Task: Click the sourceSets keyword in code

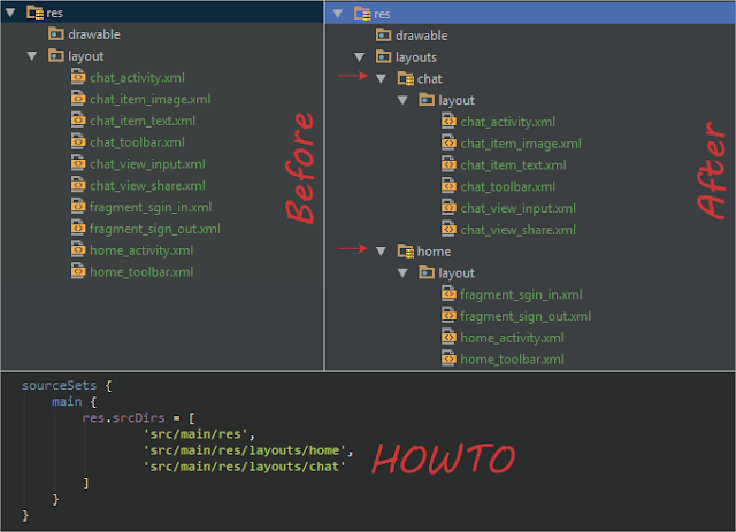Action: (59, 386)
